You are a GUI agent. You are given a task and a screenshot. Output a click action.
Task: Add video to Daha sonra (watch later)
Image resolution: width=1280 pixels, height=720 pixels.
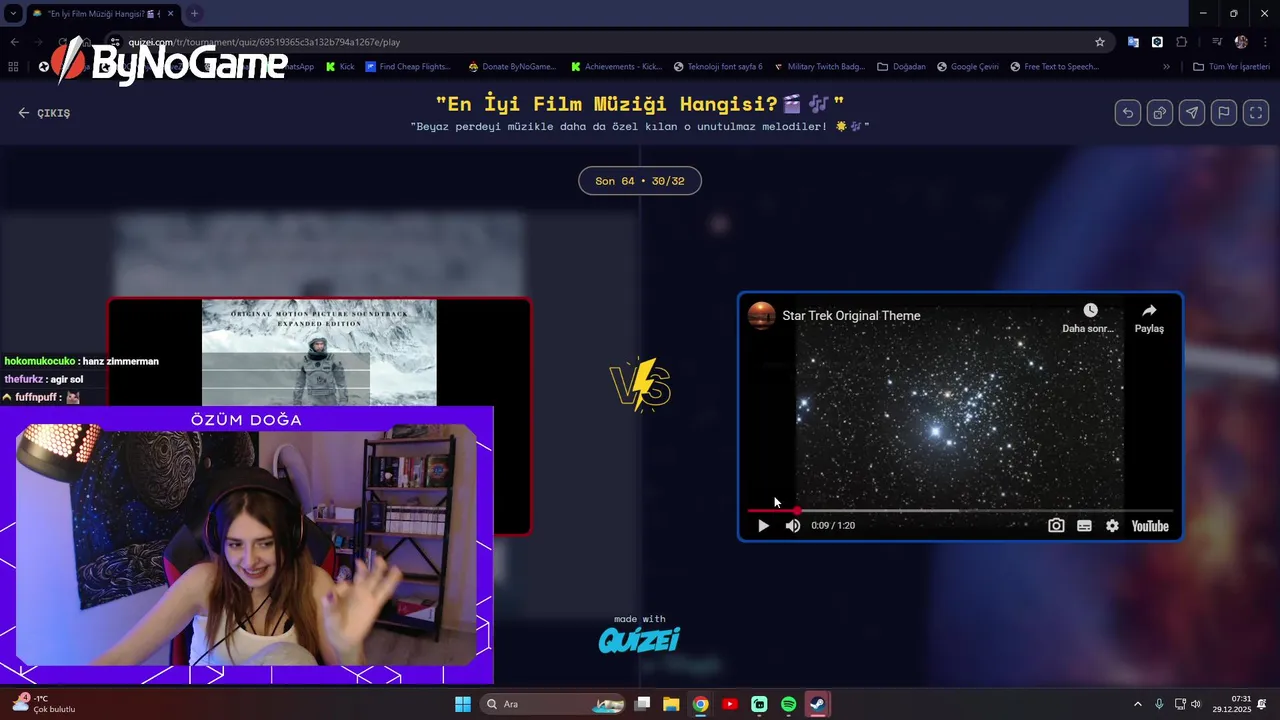tap(1089, 318)
